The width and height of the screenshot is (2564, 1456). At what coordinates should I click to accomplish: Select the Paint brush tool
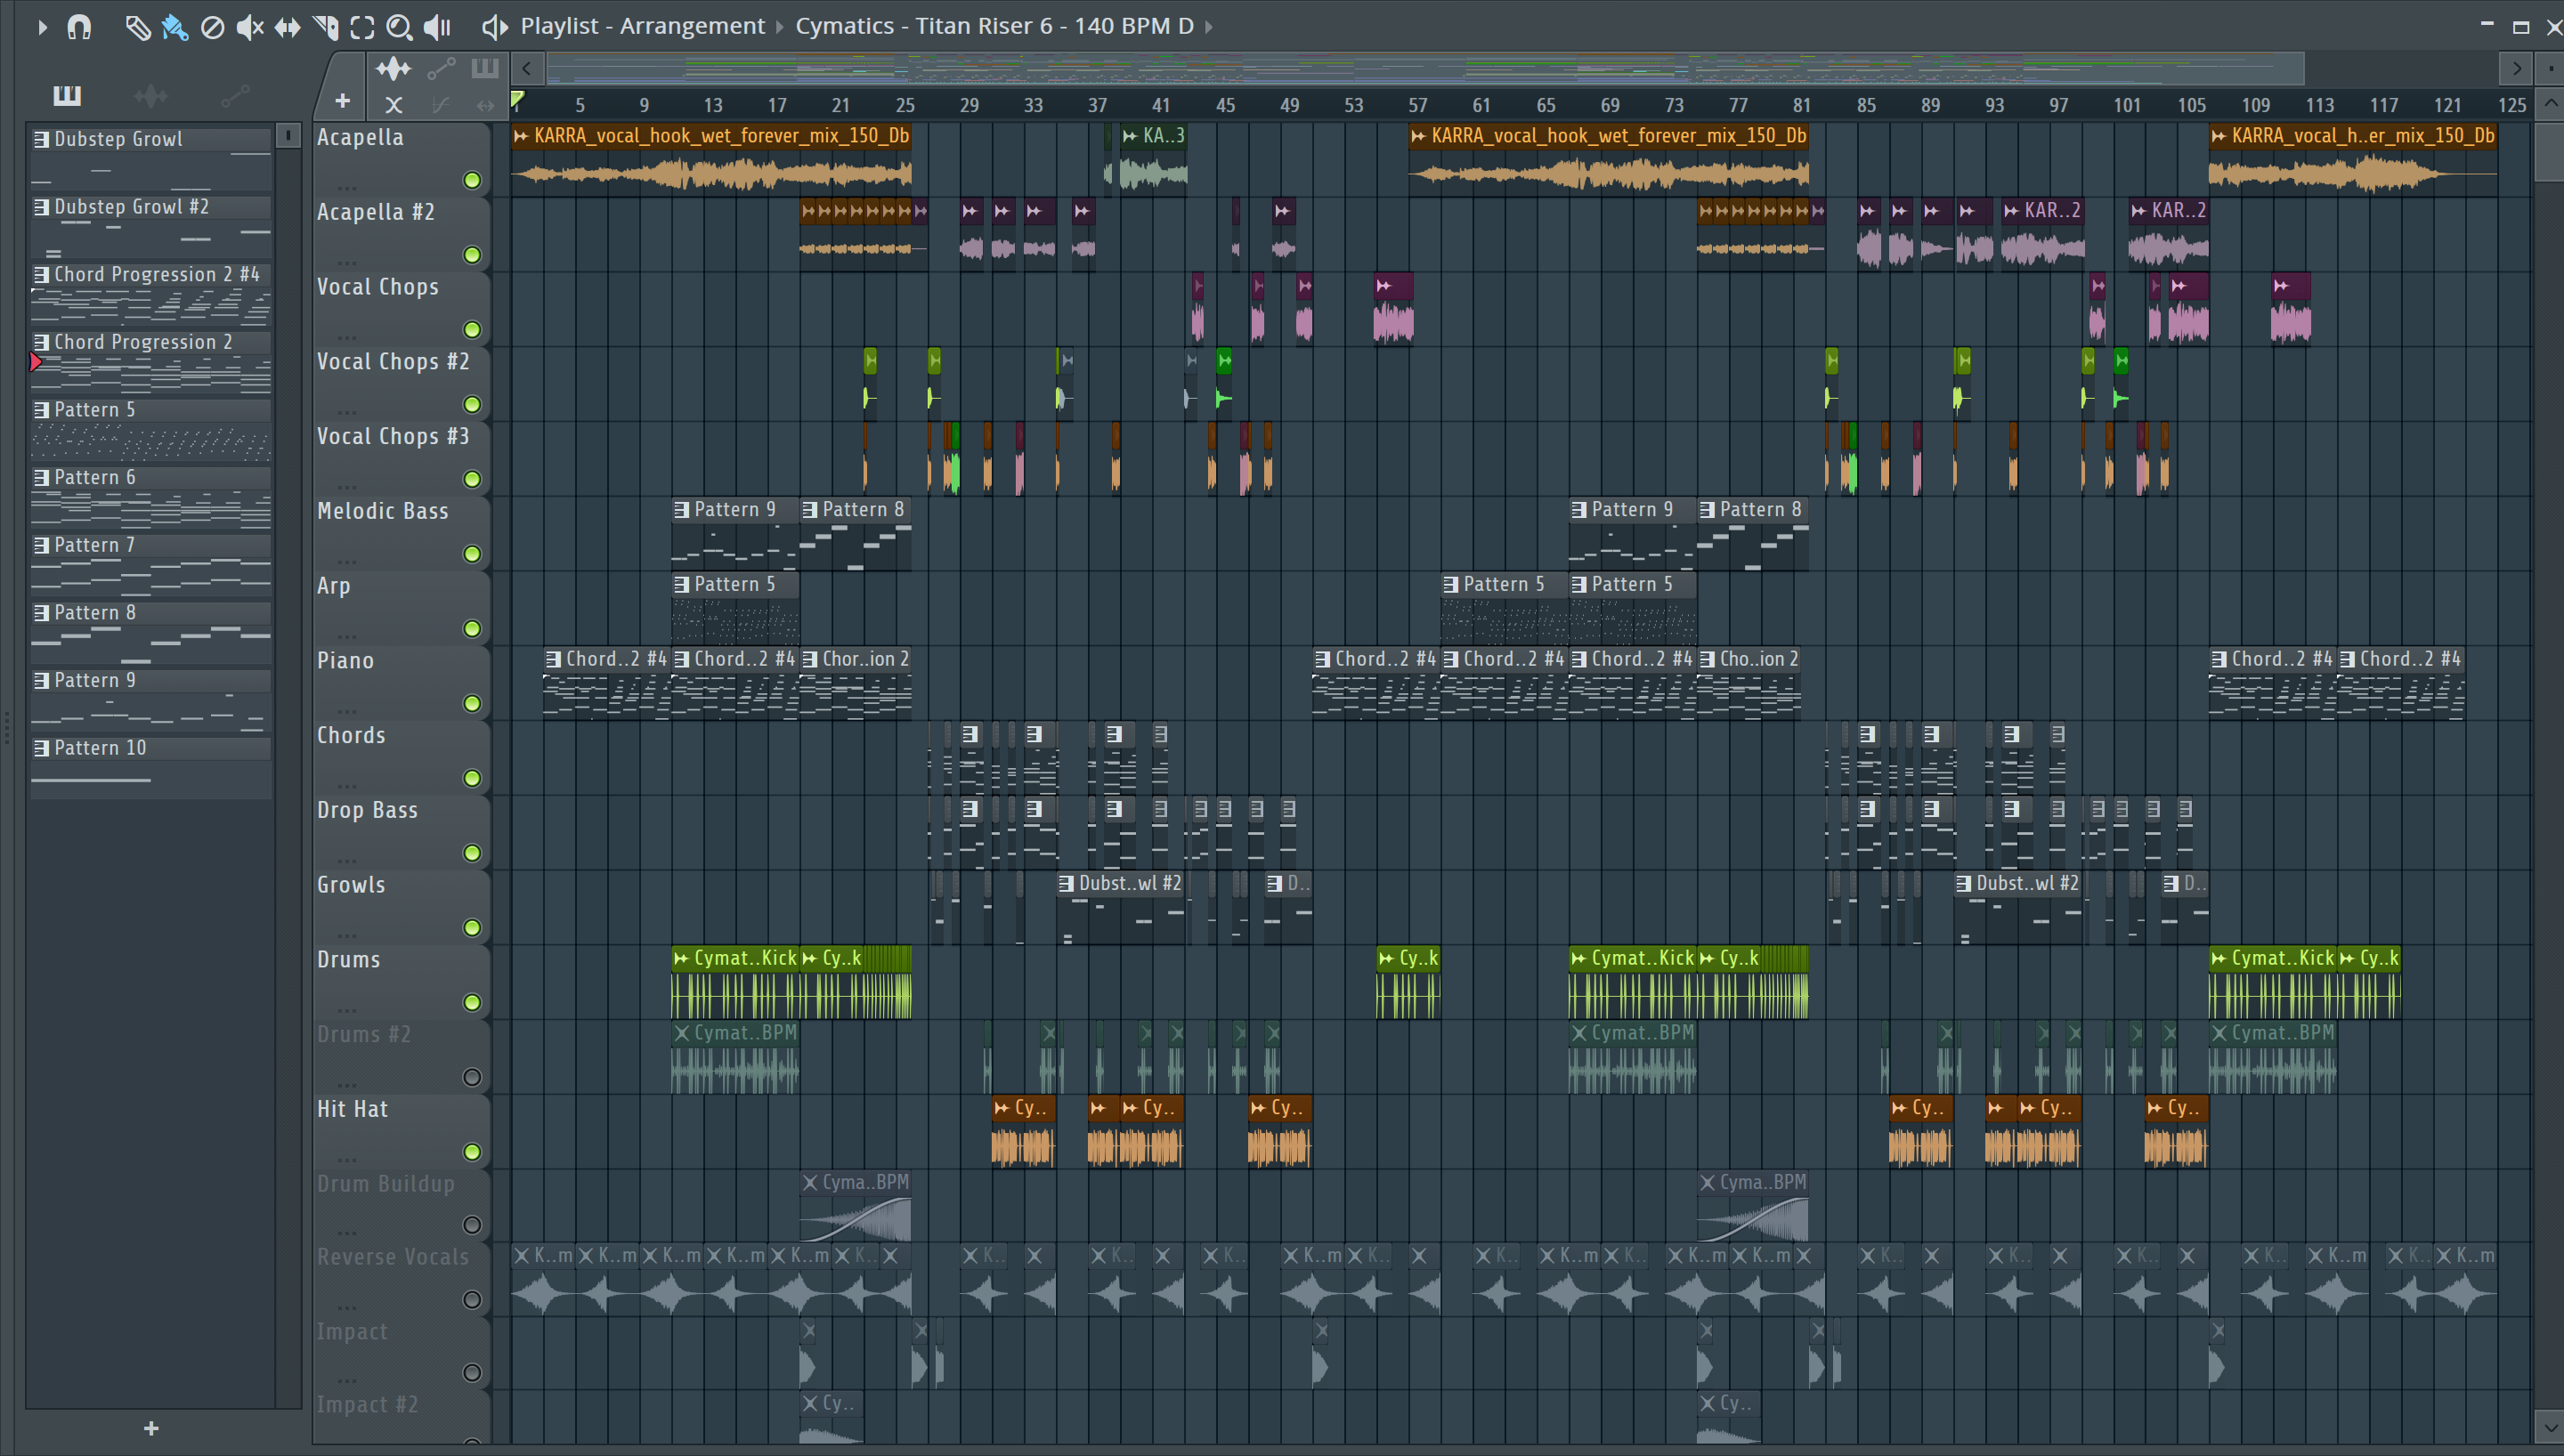point(175,27)
